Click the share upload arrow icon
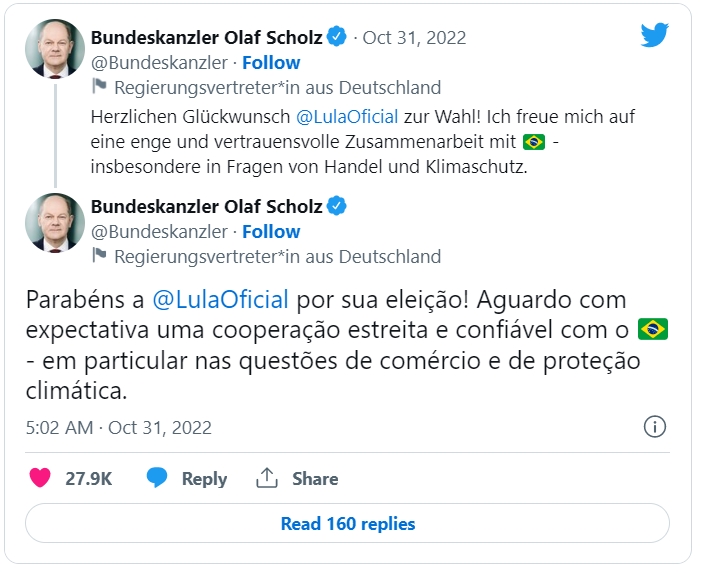 click(266, 479)
